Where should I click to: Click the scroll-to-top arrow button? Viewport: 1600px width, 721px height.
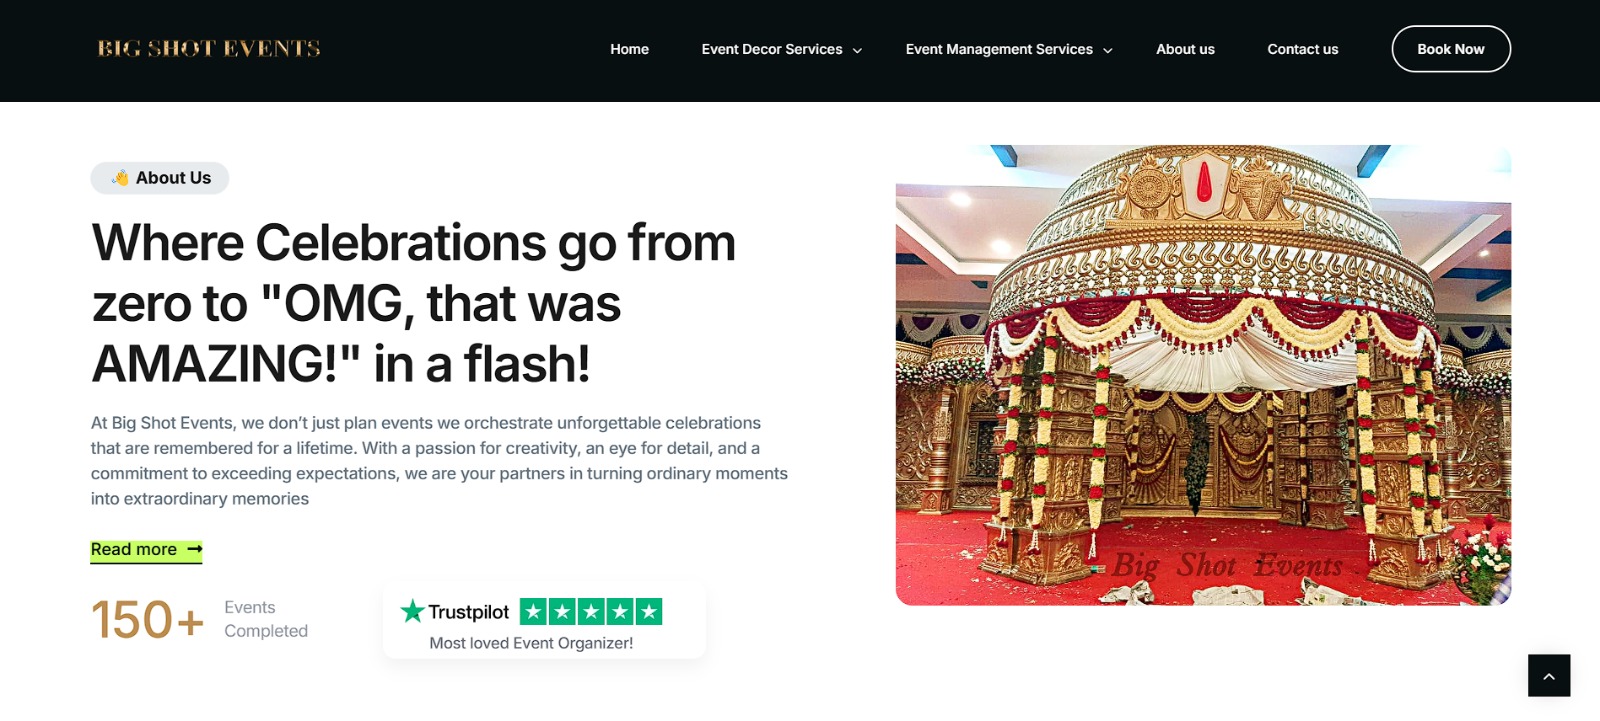pyautogui.click(x=1549, y=676)
